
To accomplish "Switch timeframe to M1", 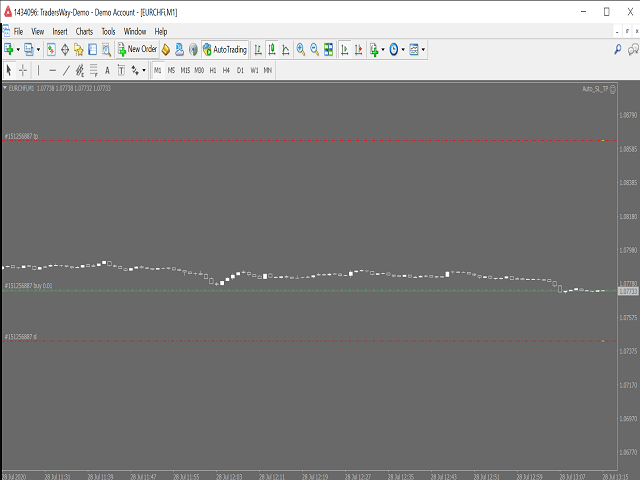I will (x=158, y=70).
